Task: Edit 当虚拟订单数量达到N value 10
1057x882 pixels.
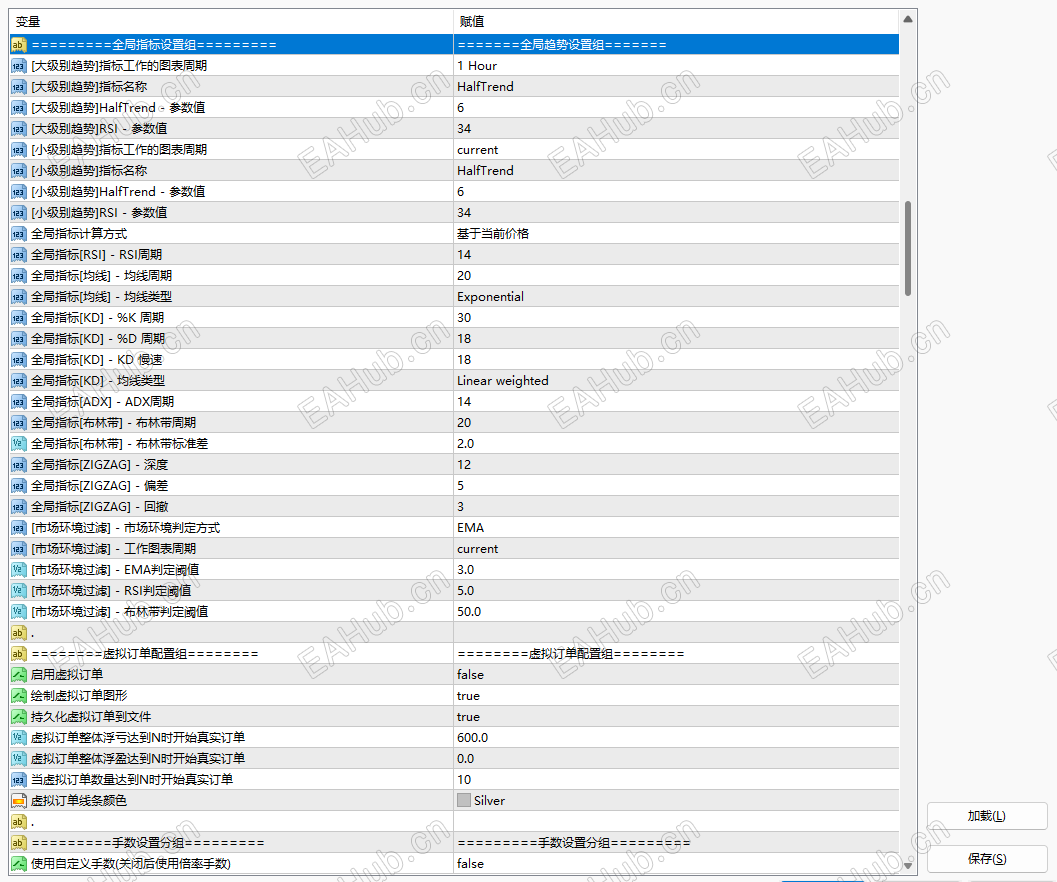Action: point(676,780)
